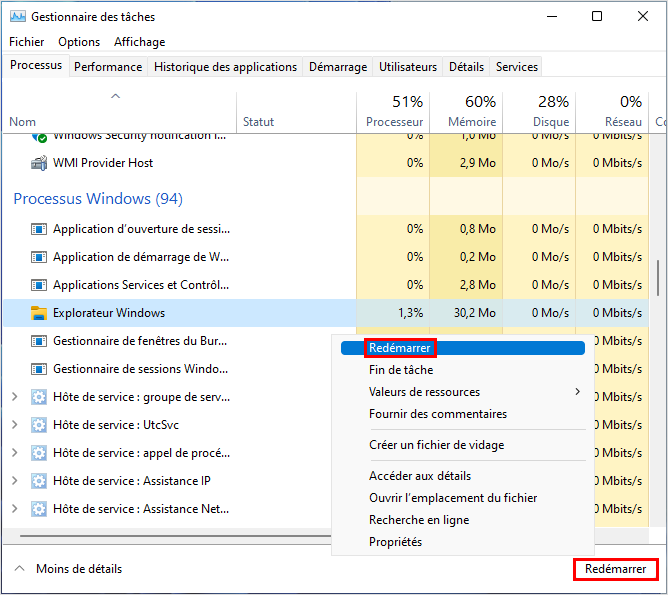Click the WMI Provider Host icon
The width and height of the screenshot is (668, 595).
pos(39,163)
